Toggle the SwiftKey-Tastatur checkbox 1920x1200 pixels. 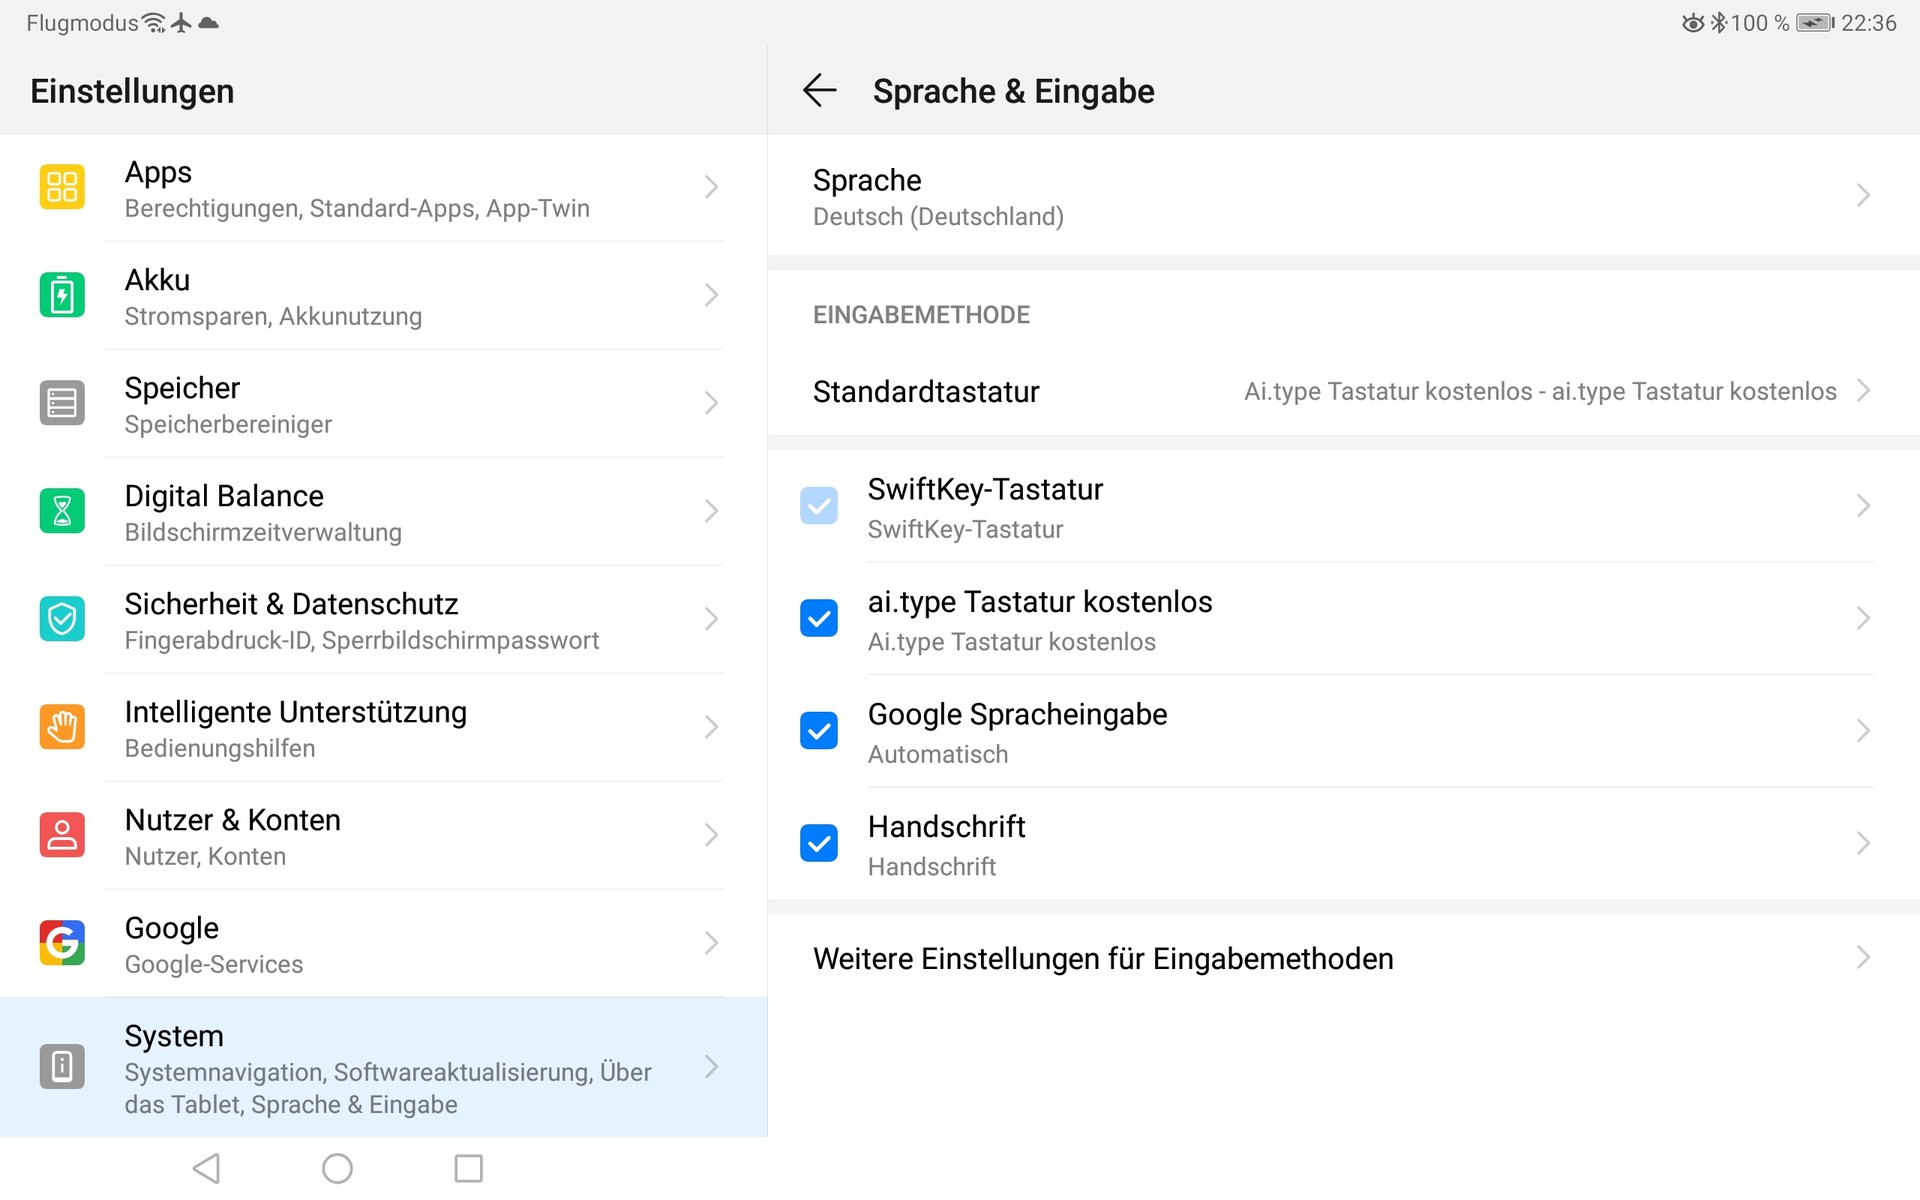819,506
